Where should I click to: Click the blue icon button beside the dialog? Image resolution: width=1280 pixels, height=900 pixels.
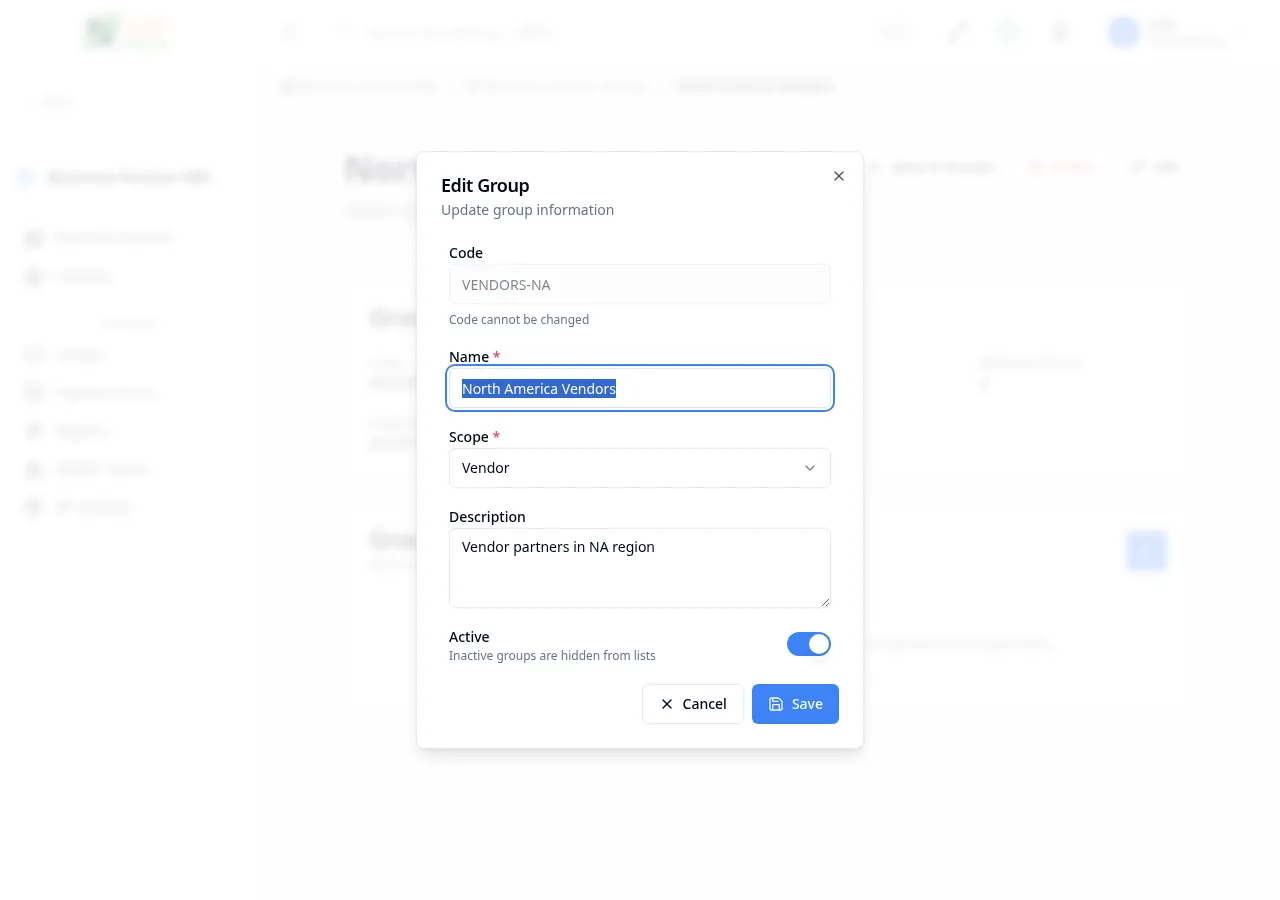(x=1146, y=551)
